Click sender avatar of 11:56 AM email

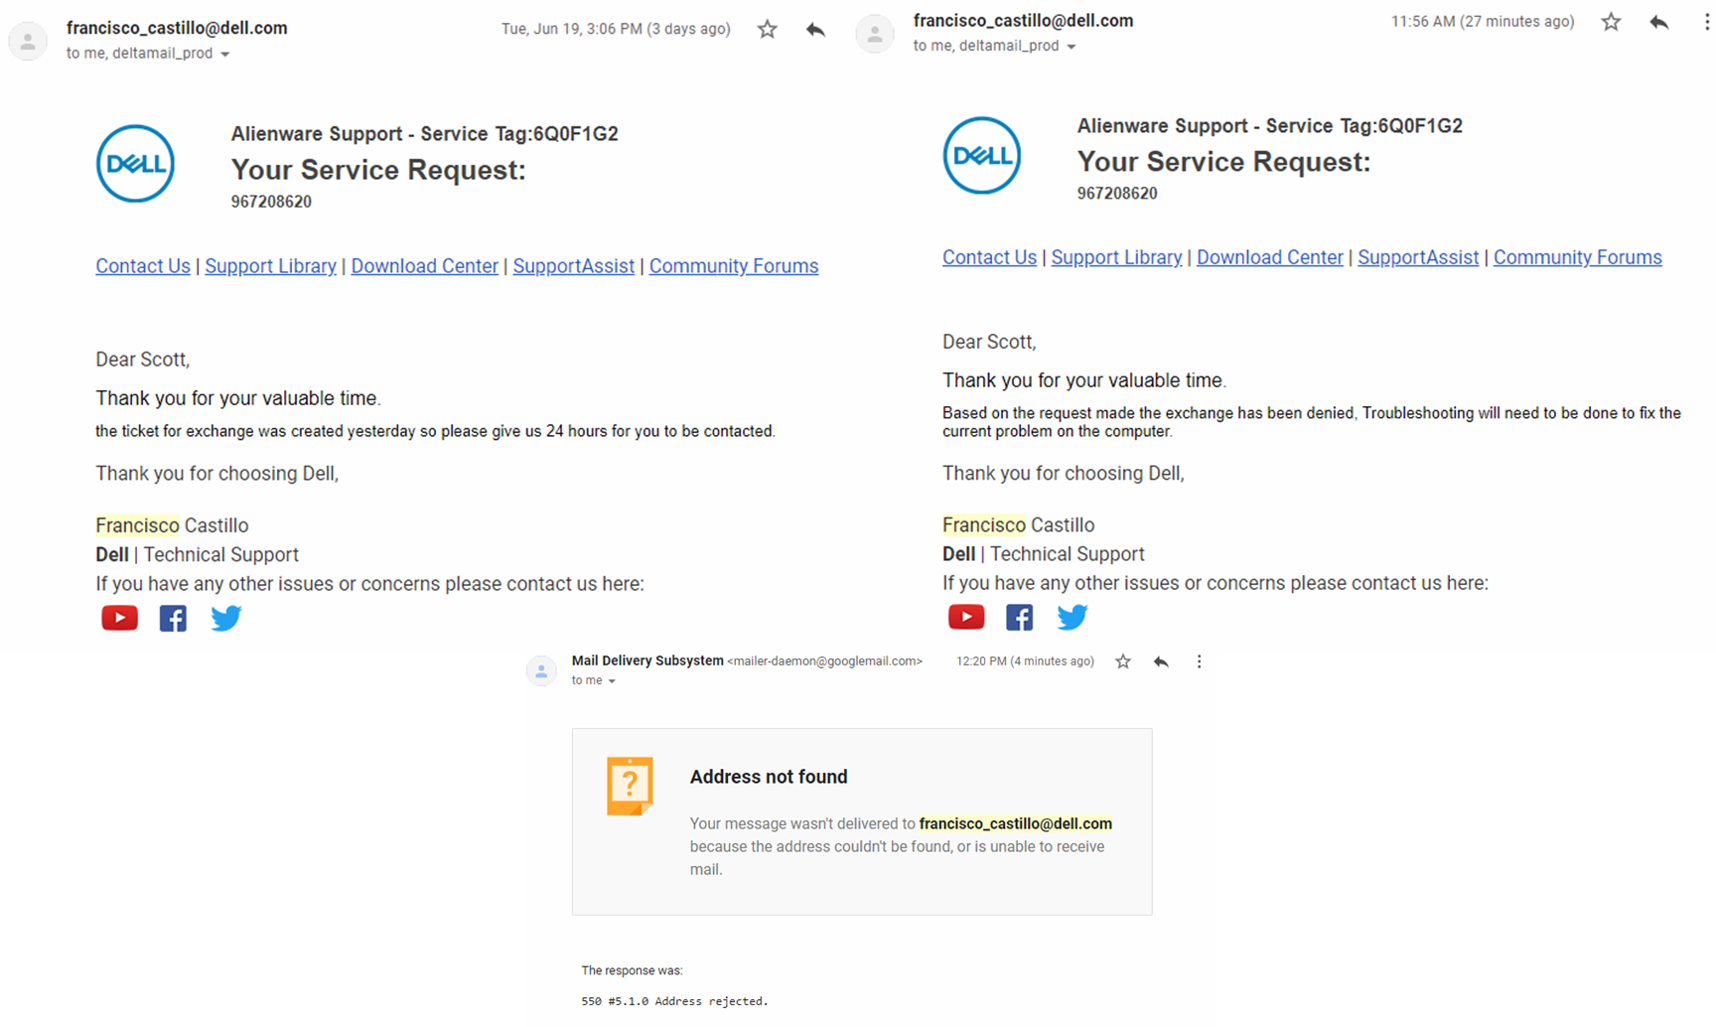pyautogui.click(x=874, y=34)
